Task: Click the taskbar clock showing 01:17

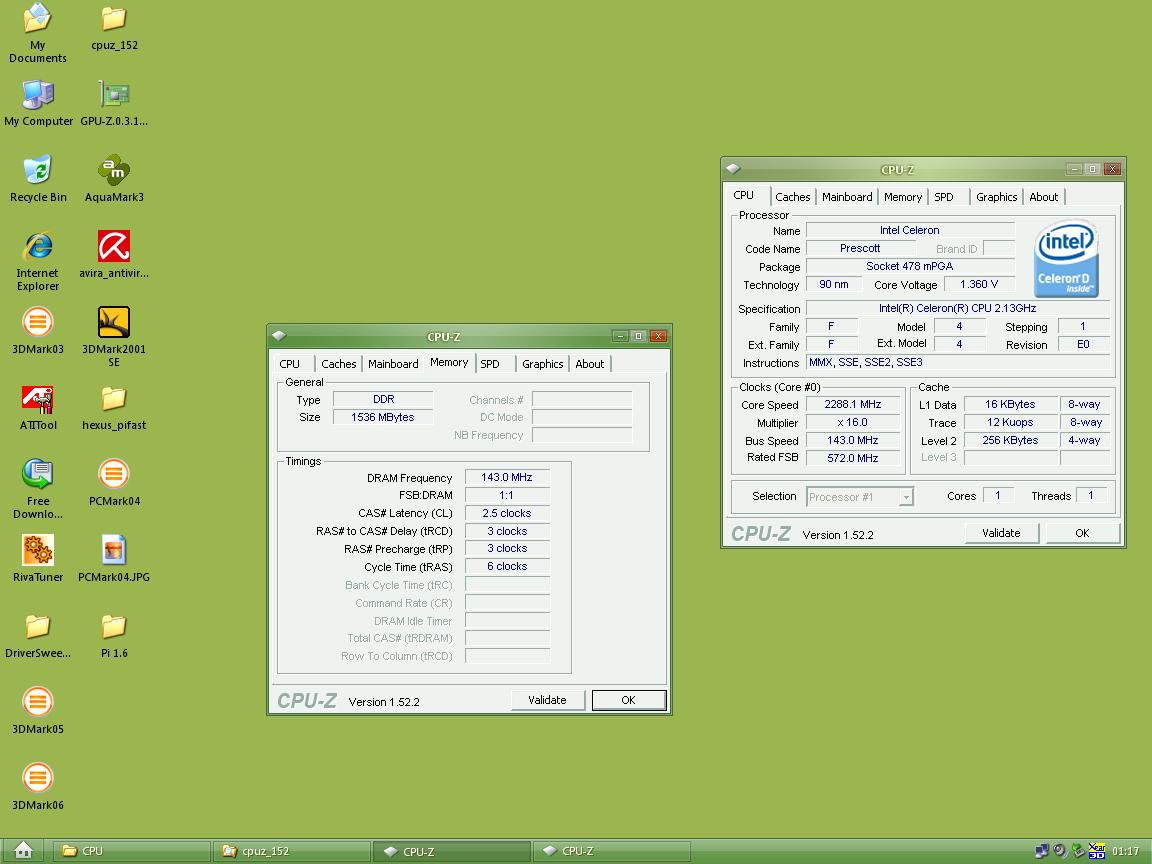Action: coord(1126,852)
